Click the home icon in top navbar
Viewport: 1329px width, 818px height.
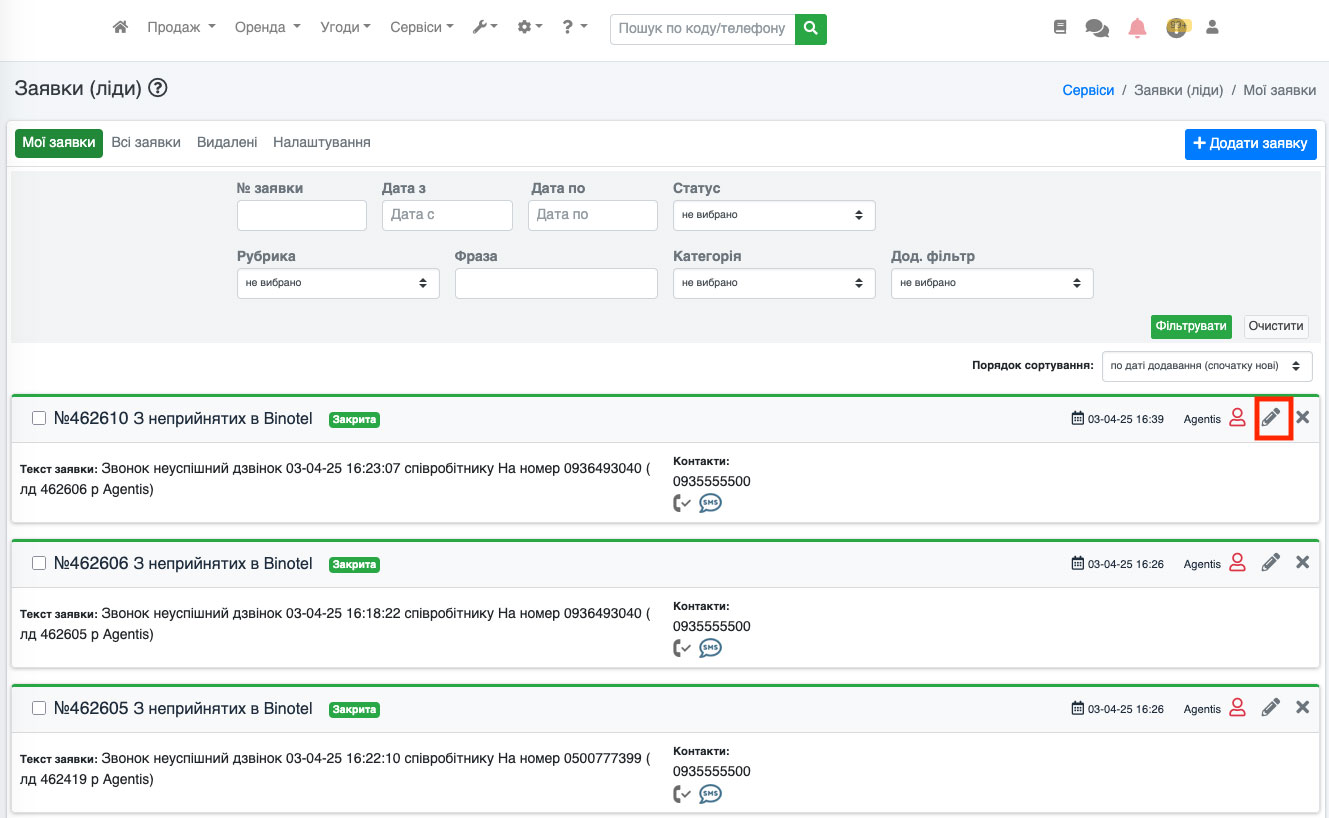[x=120, y=28]
